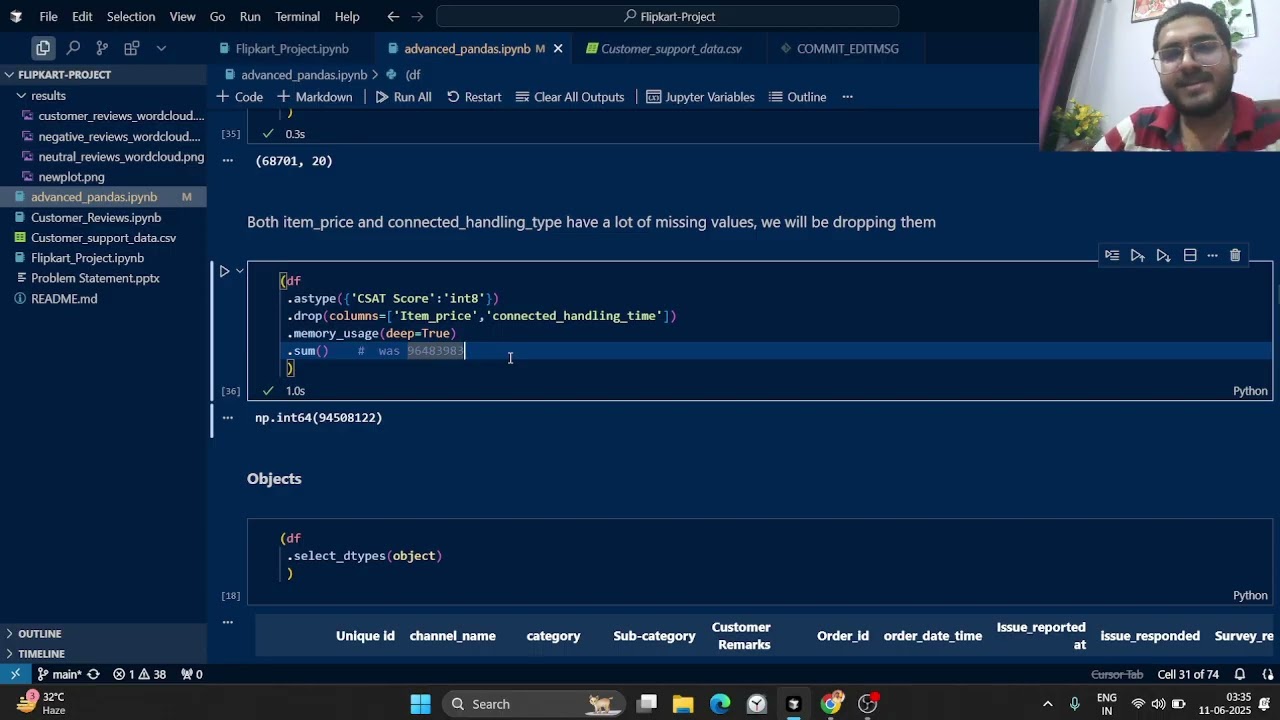Screen dimensions: 1280x720
Task: Open Jupyter Variables panel
Action: tap(701, 97)
